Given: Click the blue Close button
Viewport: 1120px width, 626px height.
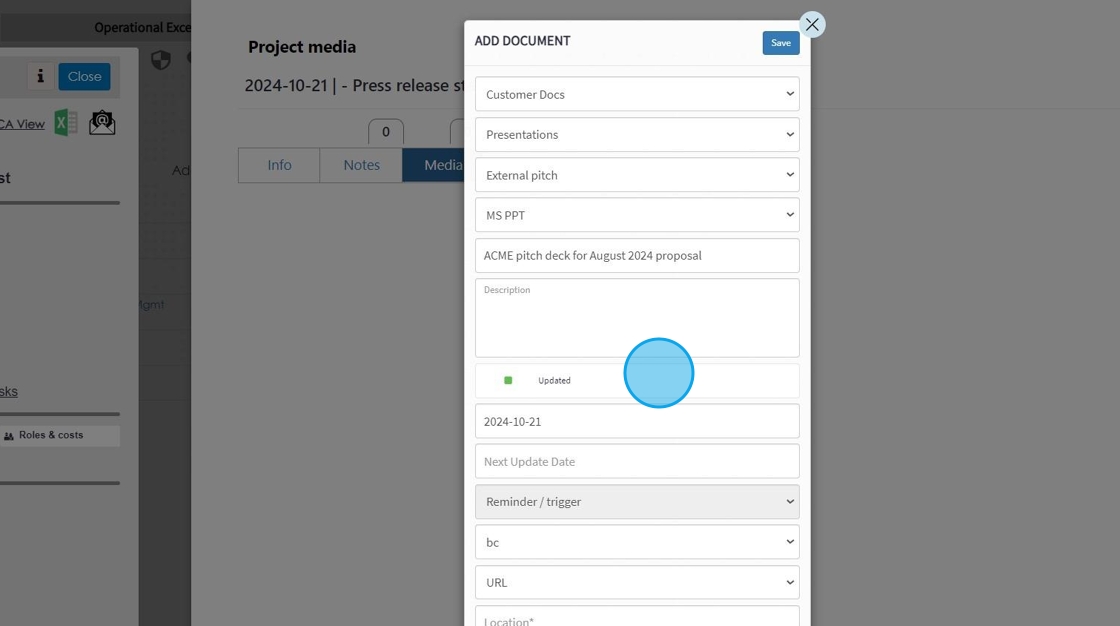Looking at the screenshot, I should [84, 76].
